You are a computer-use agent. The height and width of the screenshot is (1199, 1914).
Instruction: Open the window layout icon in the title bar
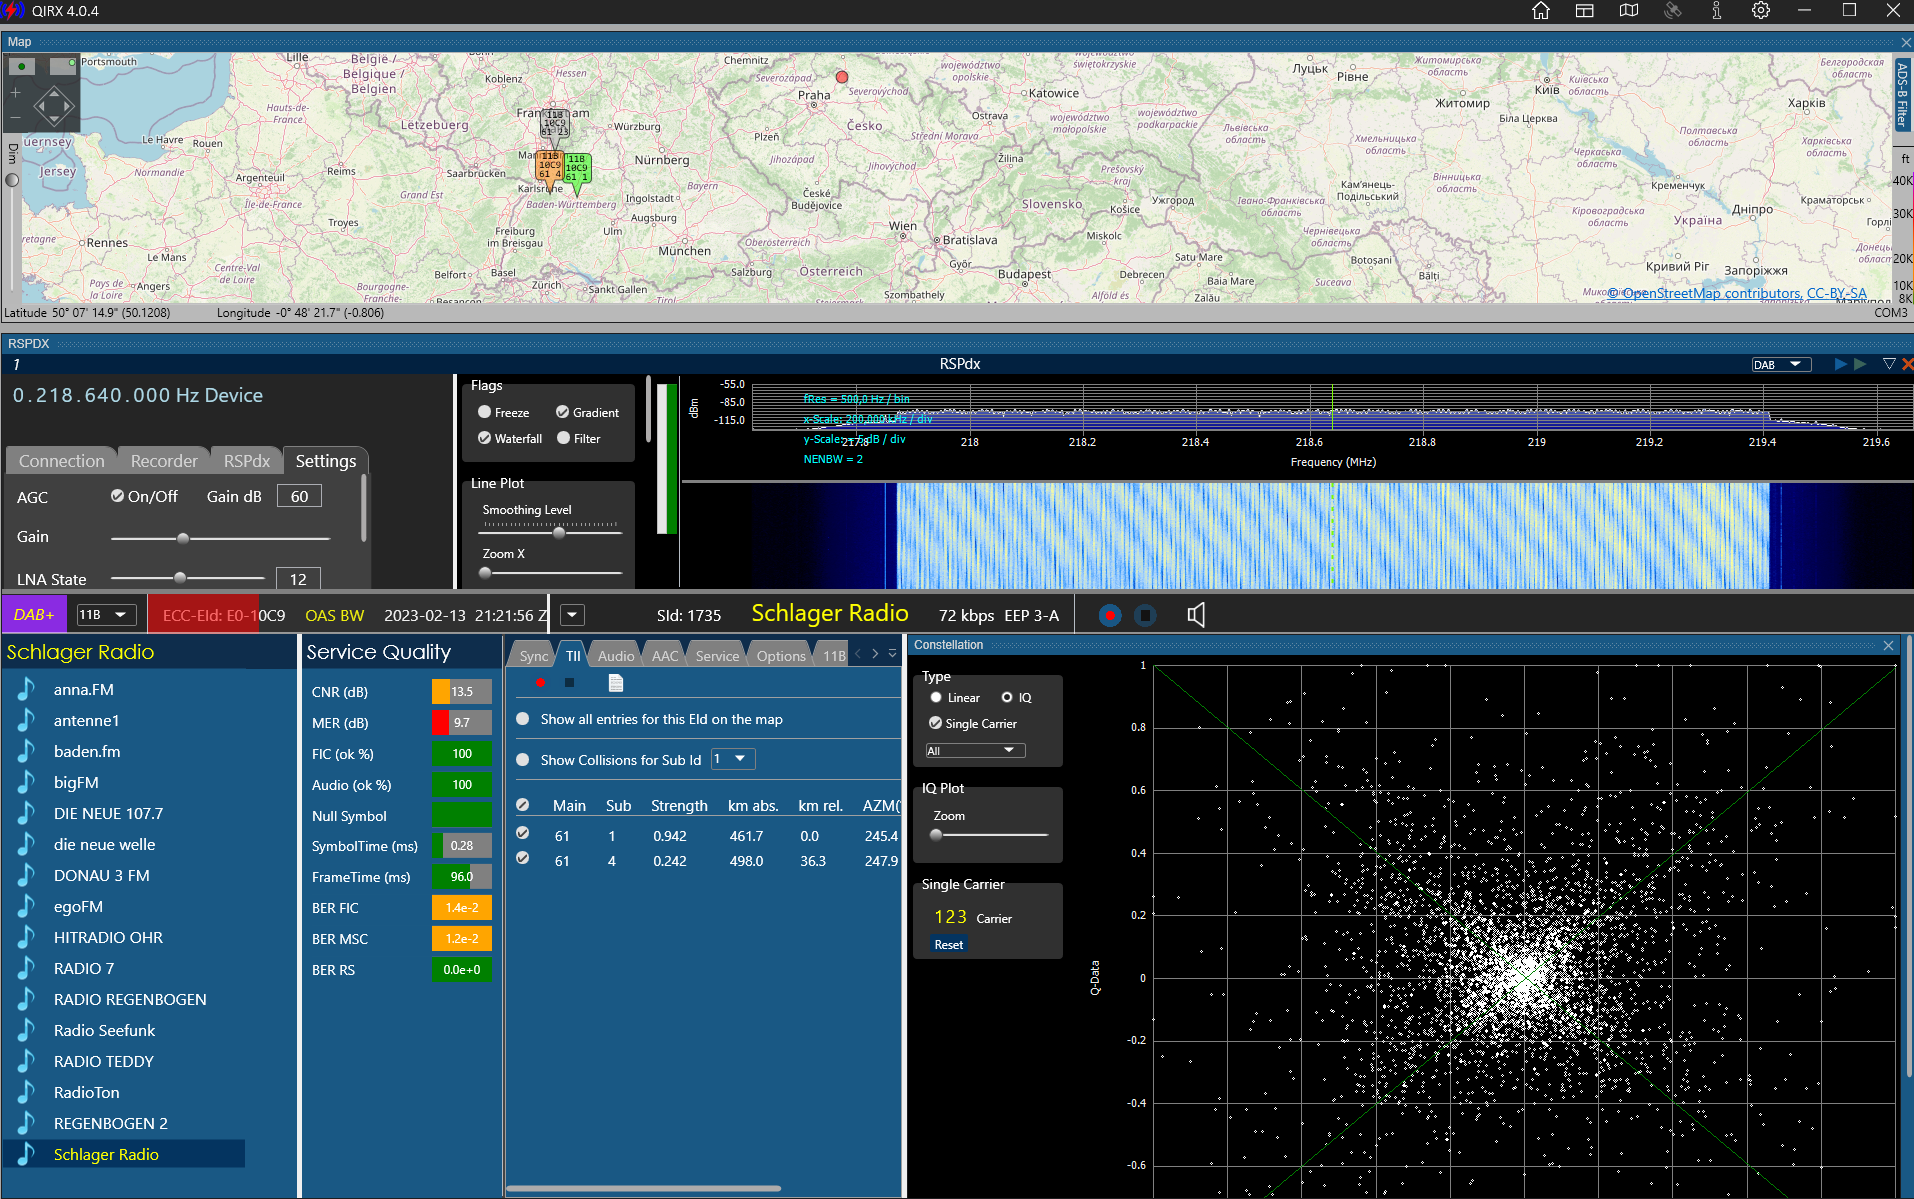tap(1585, 11)
